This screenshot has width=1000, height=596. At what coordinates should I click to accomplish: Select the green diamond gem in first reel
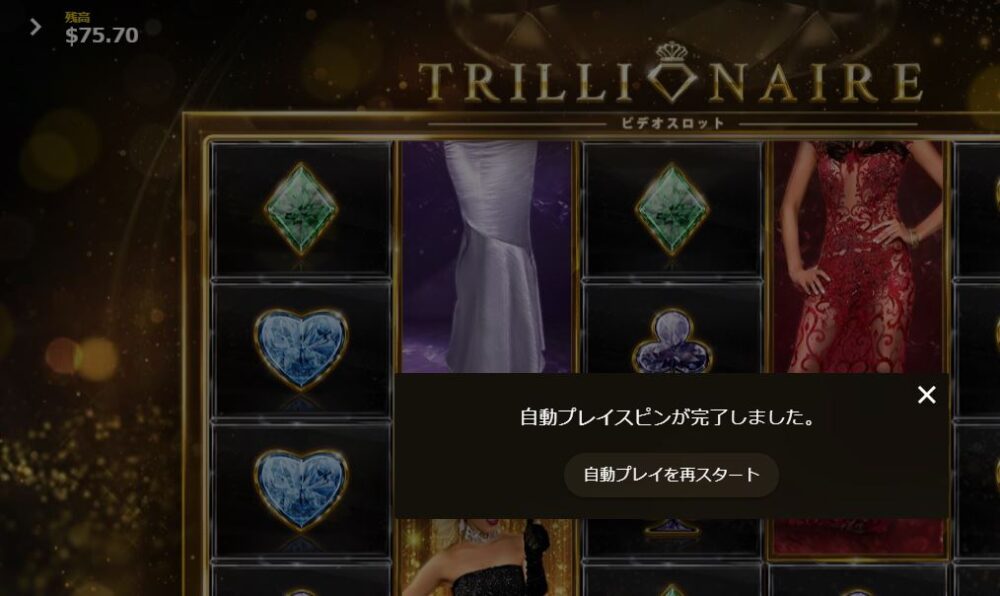300,210
